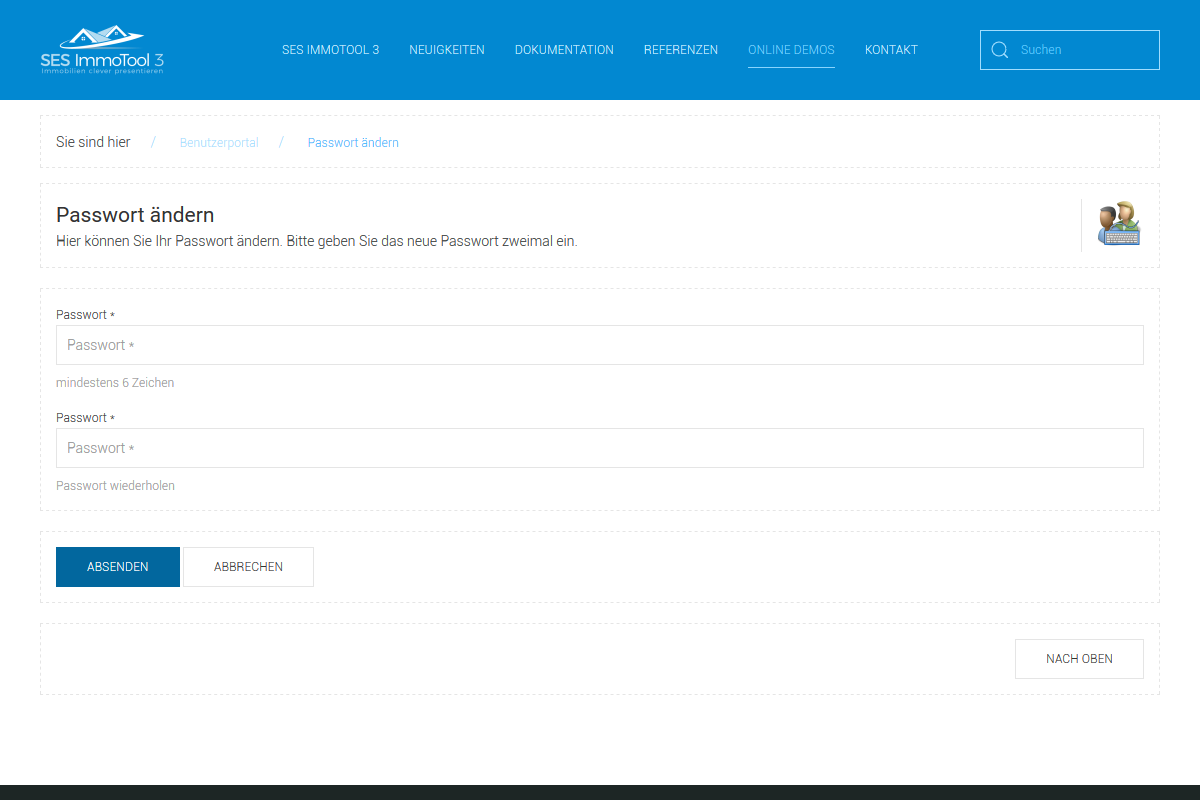The width and height of the screenshot is (1200, 800).
Task: Cancel using the ABBRECHEN button
Action: [248, 567]
